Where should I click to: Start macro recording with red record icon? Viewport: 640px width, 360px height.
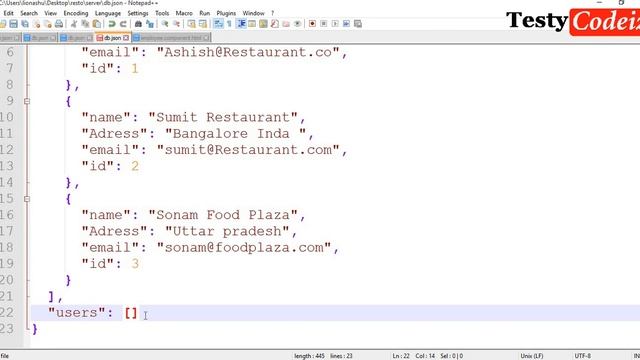click(x=312, y=24)
